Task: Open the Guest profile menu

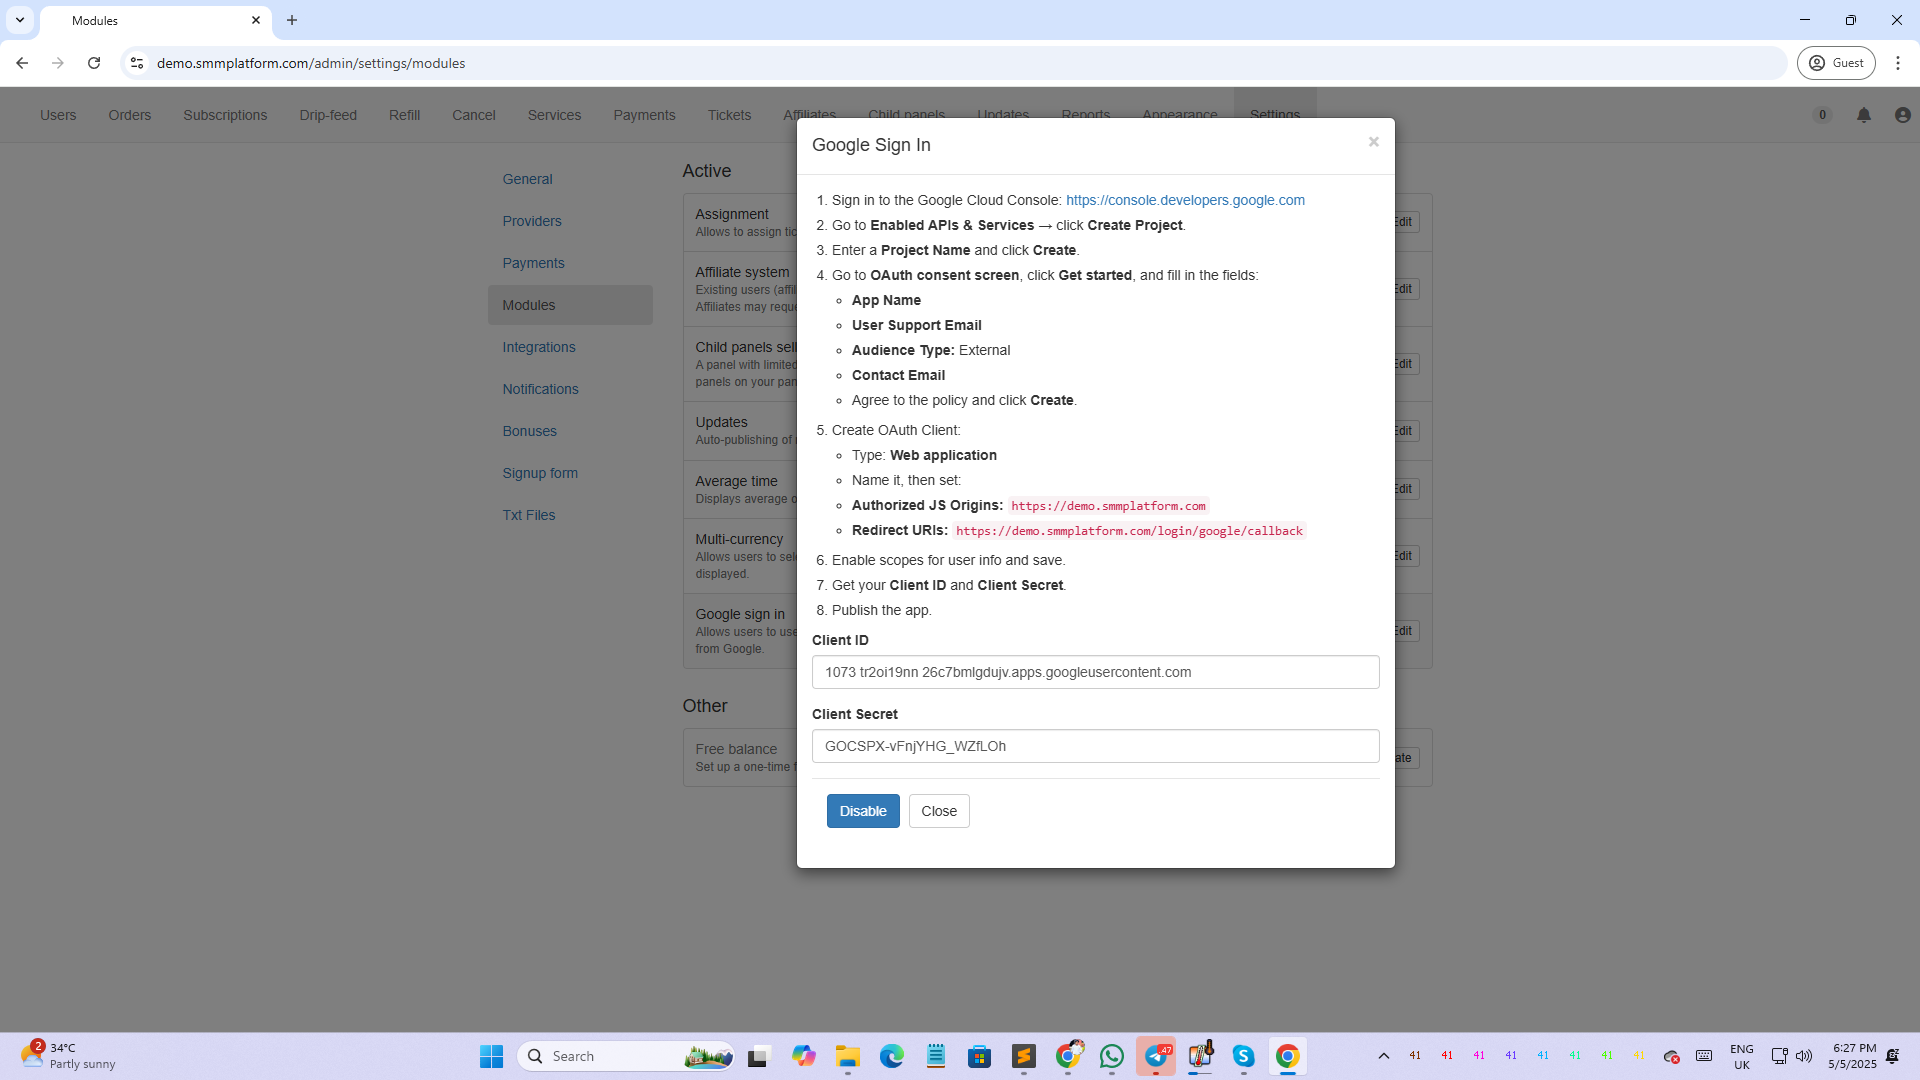Action: 1836,63
